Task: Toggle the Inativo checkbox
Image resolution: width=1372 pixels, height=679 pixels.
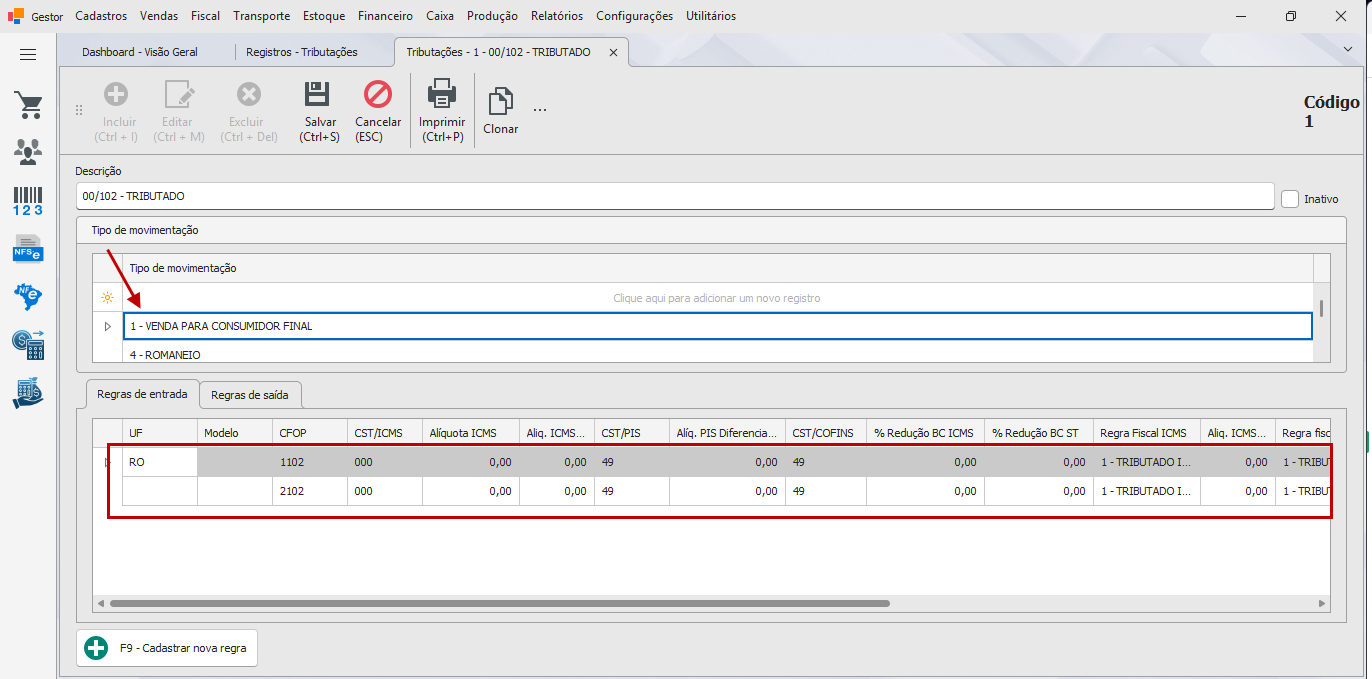Action: pos(1290,199)
